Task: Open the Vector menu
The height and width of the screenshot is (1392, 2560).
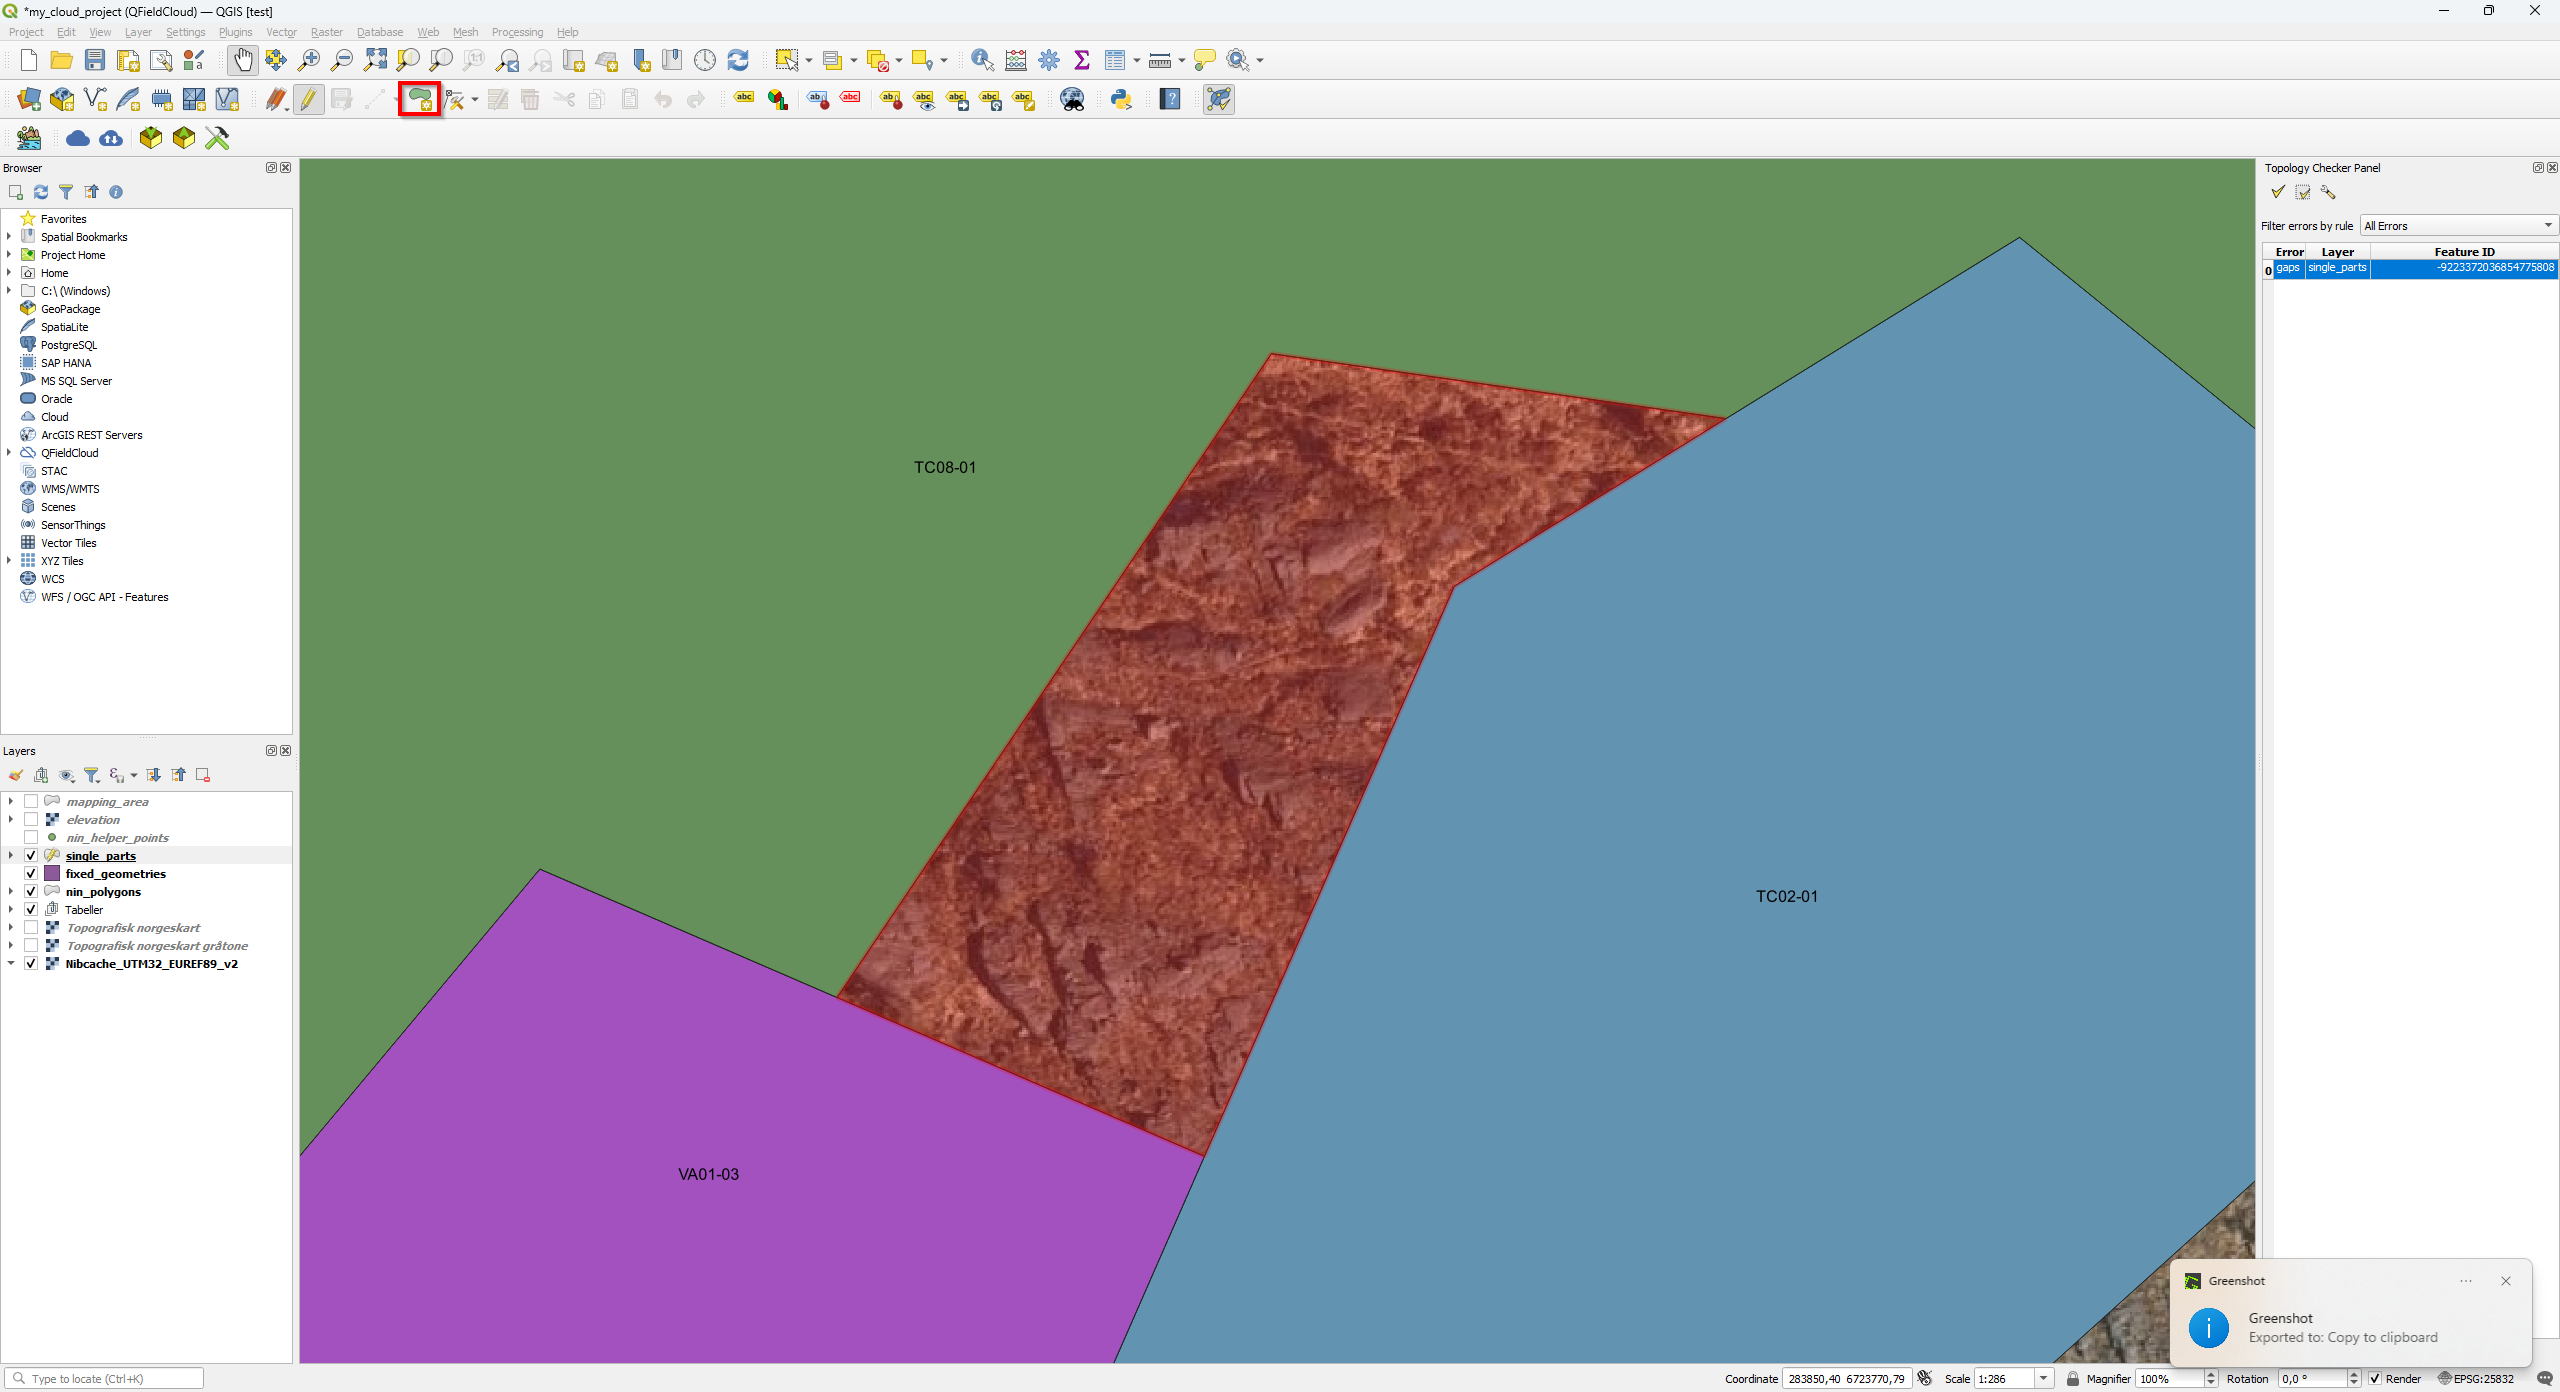Action: pyautogui.click(x=280, y=32)
